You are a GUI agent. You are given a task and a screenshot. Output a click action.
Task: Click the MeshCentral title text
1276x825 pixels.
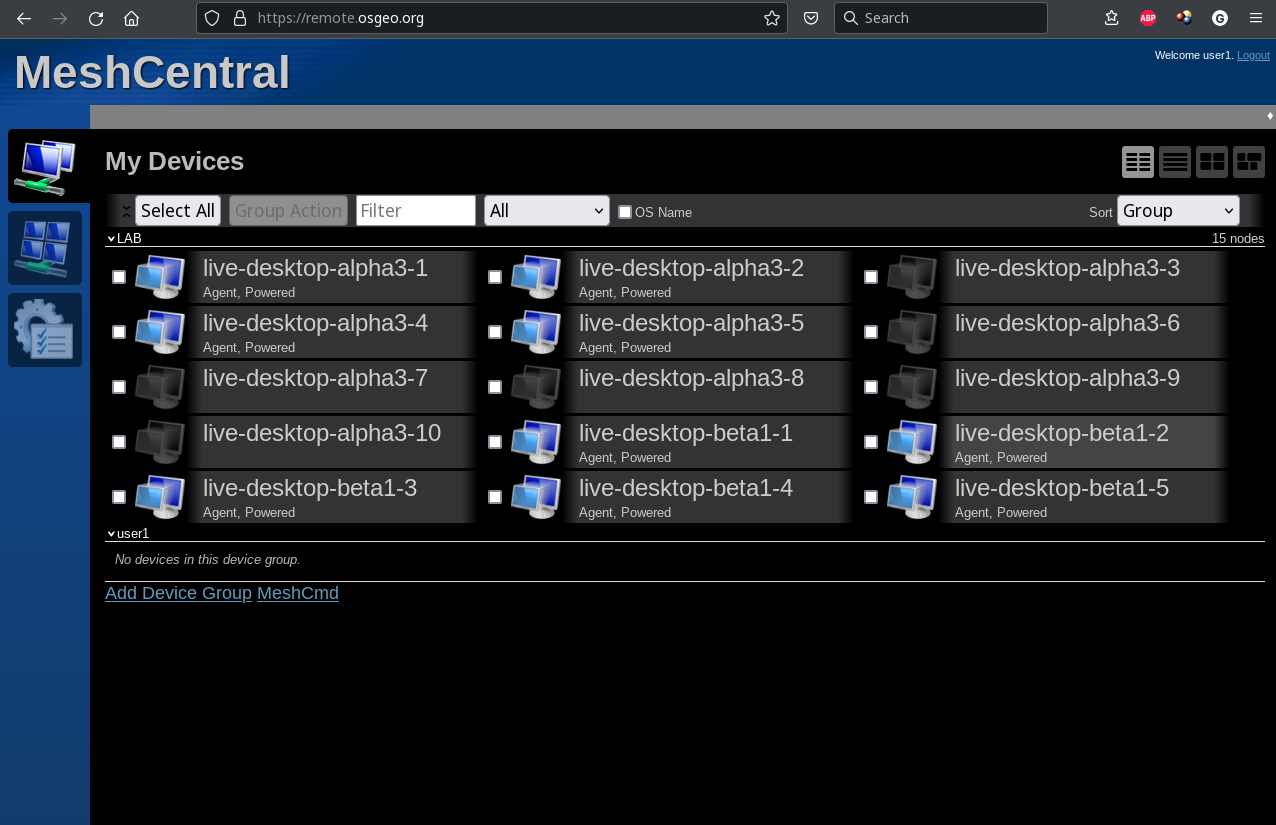tap(152, 73)
